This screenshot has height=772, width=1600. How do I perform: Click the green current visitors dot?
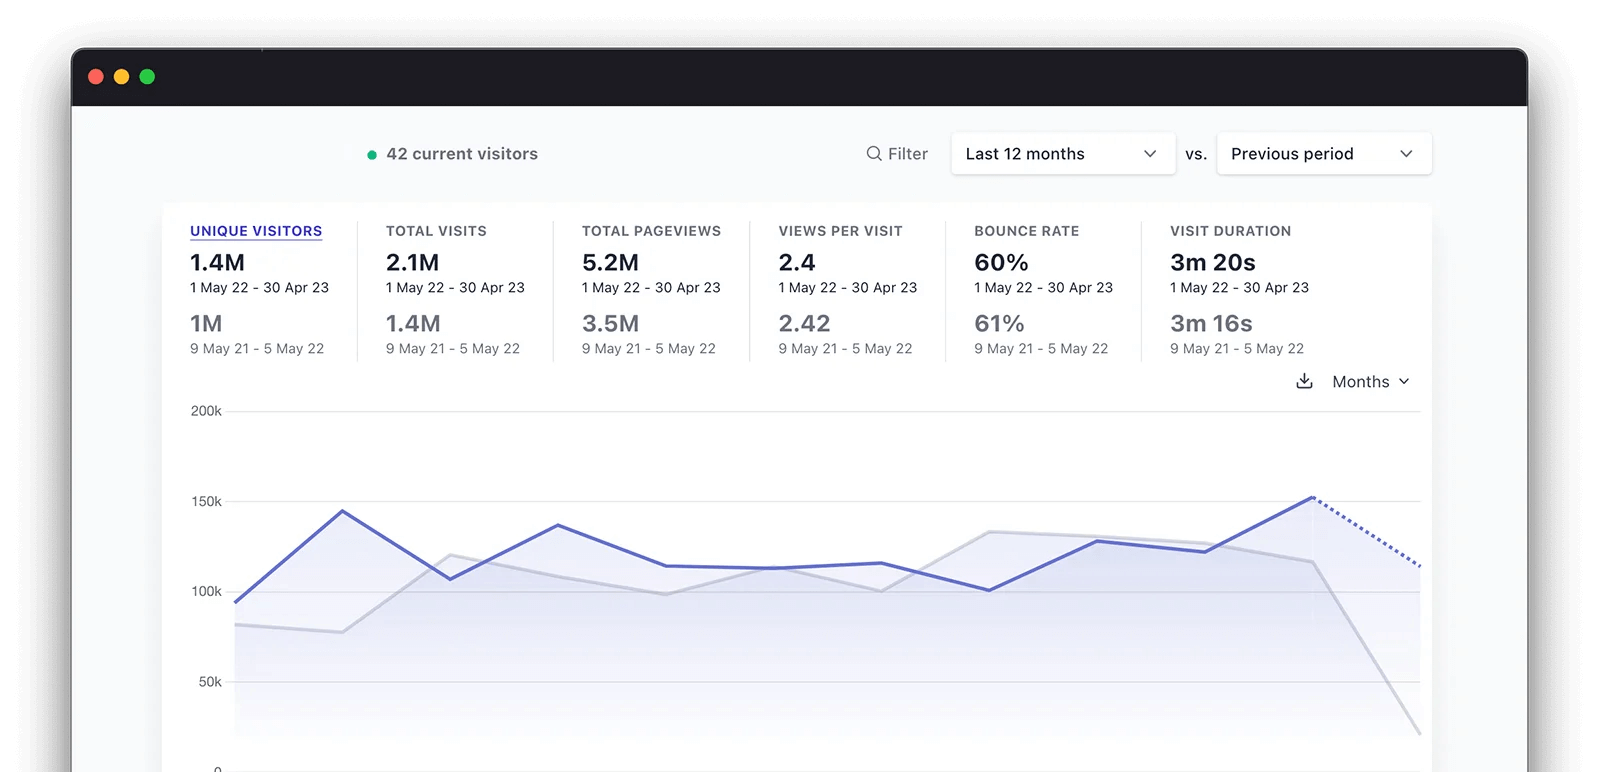coord(372,155)
